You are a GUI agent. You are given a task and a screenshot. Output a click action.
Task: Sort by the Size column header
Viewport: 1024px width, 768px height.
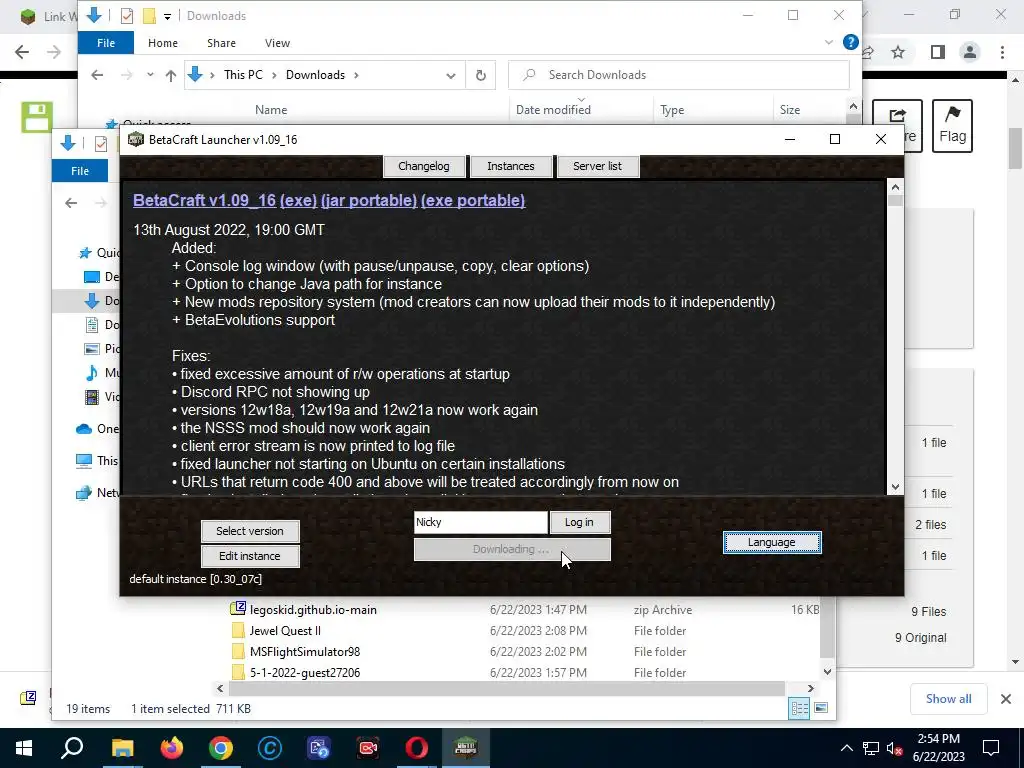pyautogui.click(x=790, y=110)
